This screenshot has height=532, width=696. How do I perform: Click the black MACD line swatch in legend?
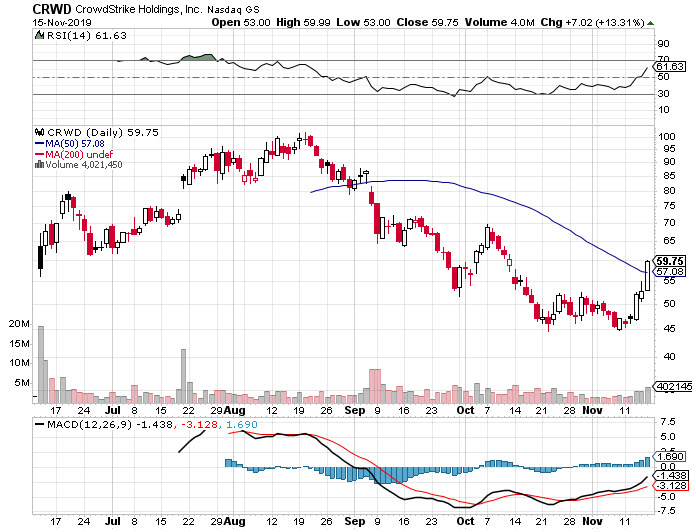40,425
